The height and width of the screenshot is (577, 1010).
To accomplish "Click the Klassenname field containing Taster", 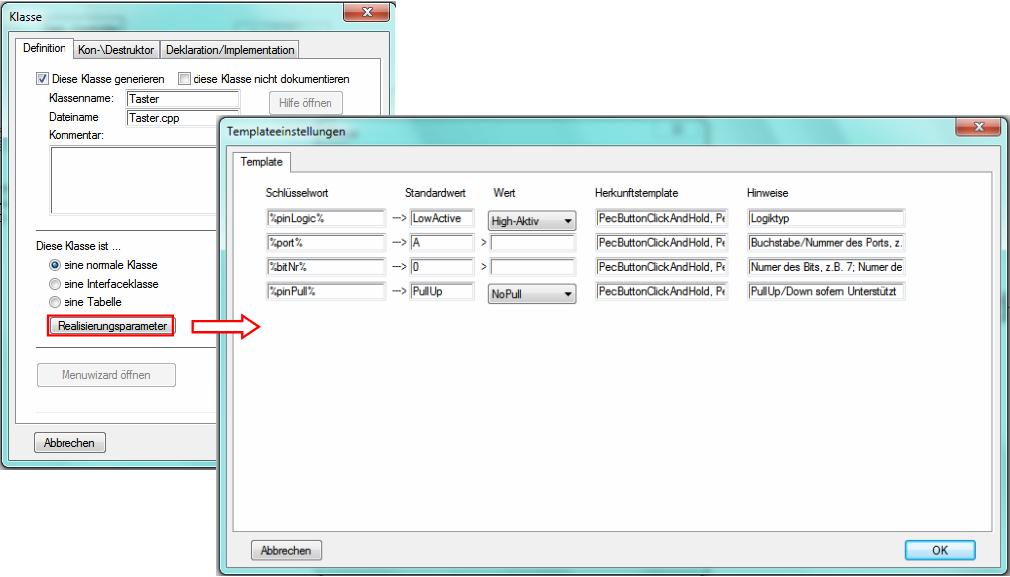I will (183, 99).
